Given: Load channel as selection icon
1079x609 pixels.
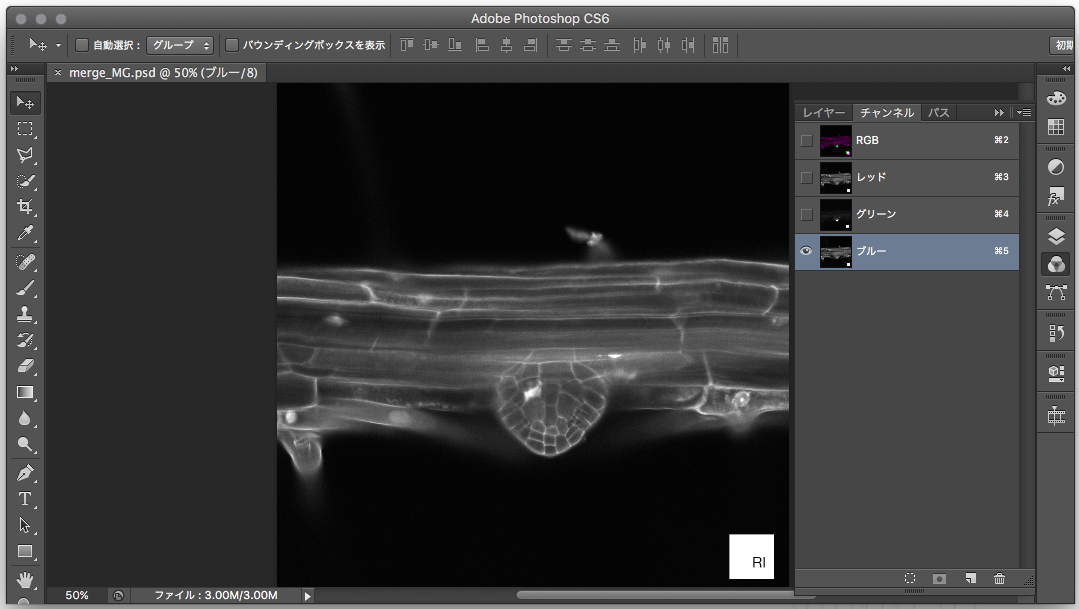Looking at the screenshot, I should [910, 578].
